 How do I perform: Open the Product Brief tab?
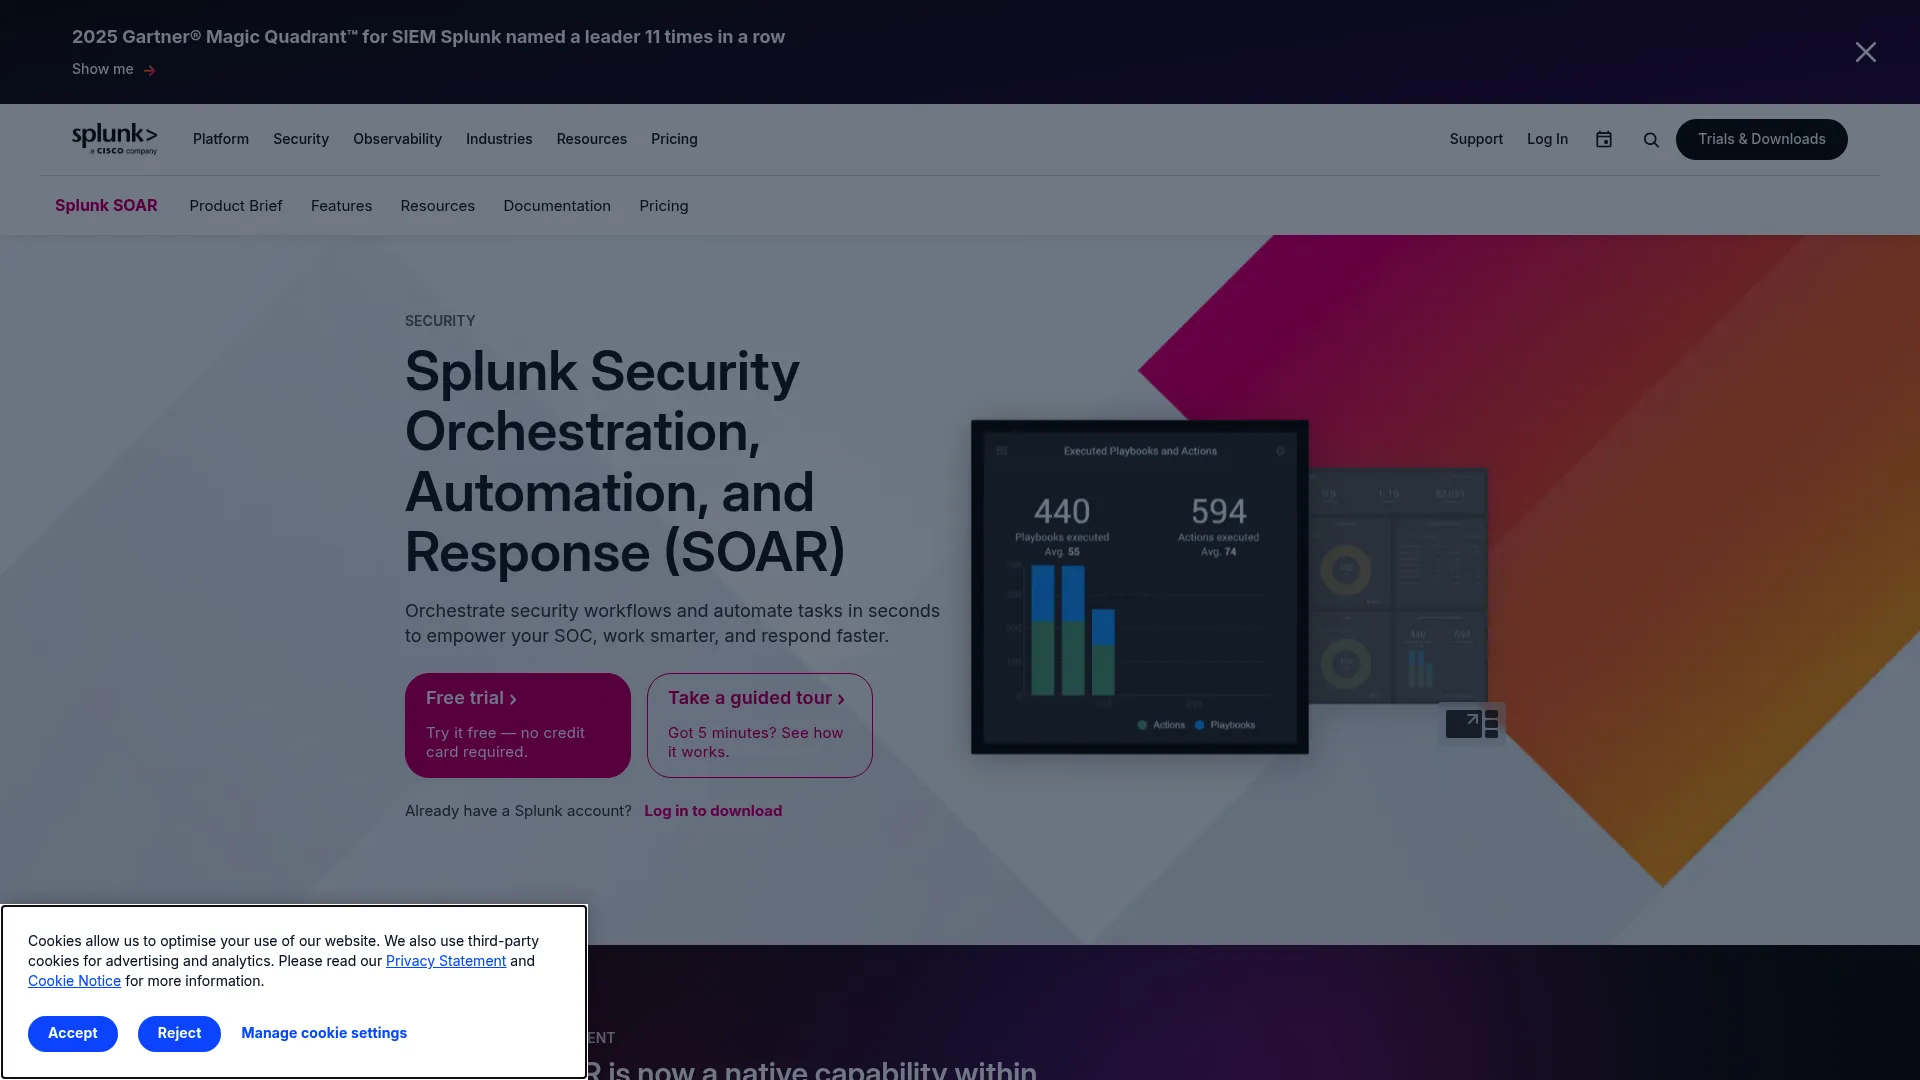point(236,206)
